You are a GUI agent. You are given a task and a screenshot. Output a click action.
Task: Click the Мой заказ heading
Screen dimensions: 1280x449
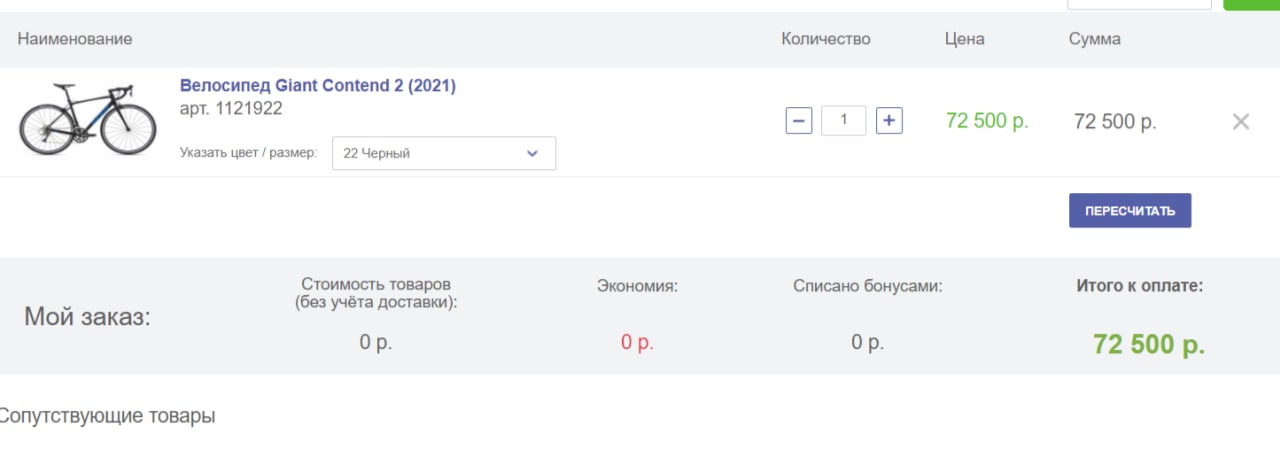tap(88, 318)
